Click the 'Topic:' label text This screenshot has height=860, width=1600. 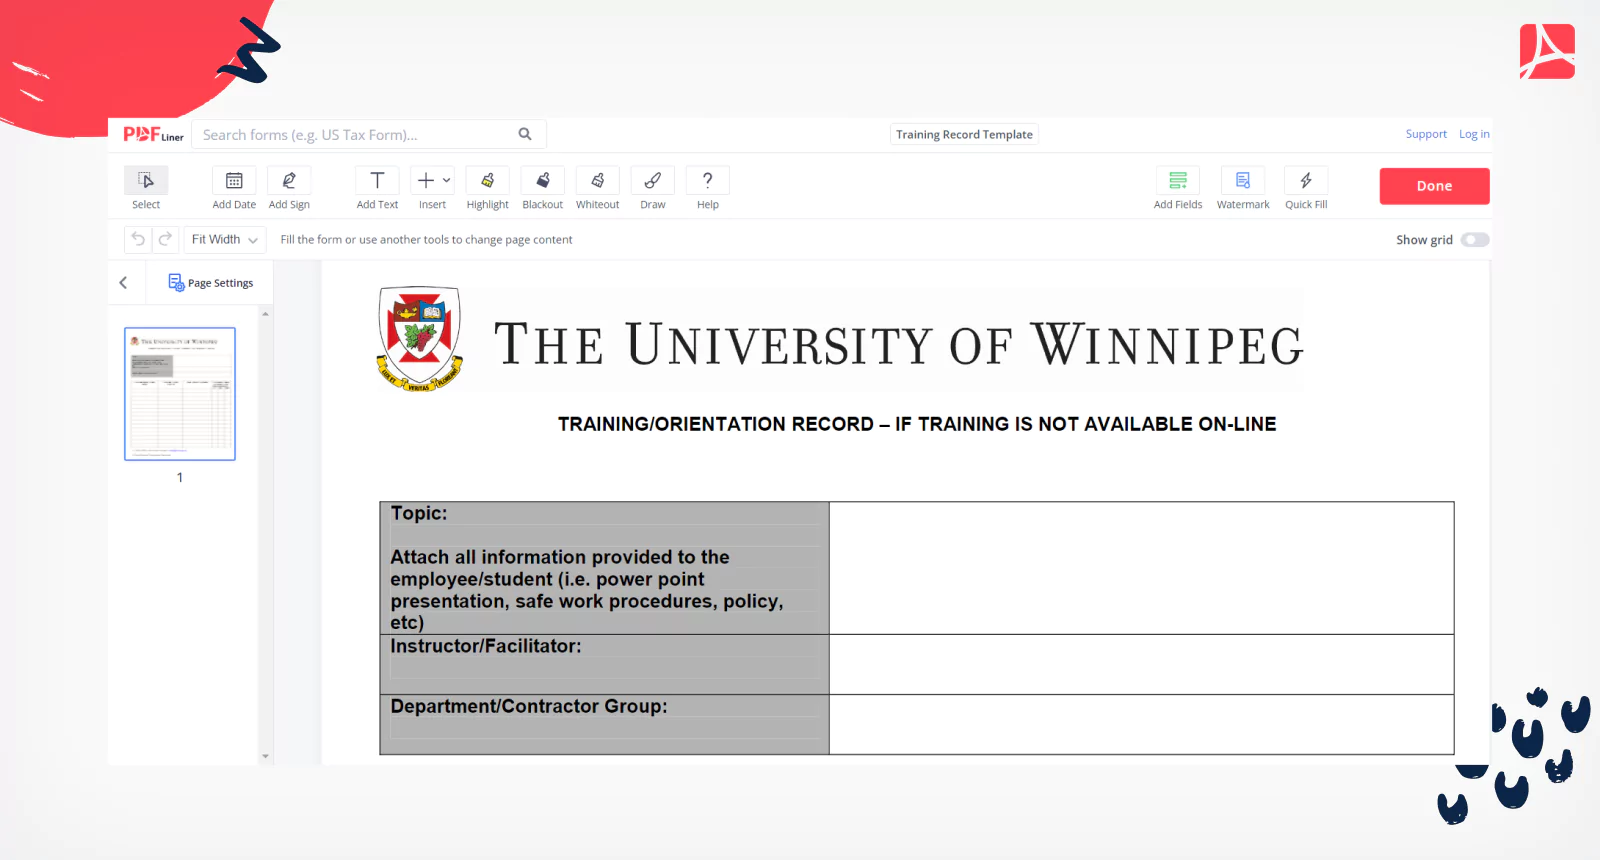click(x=419, y=513)
